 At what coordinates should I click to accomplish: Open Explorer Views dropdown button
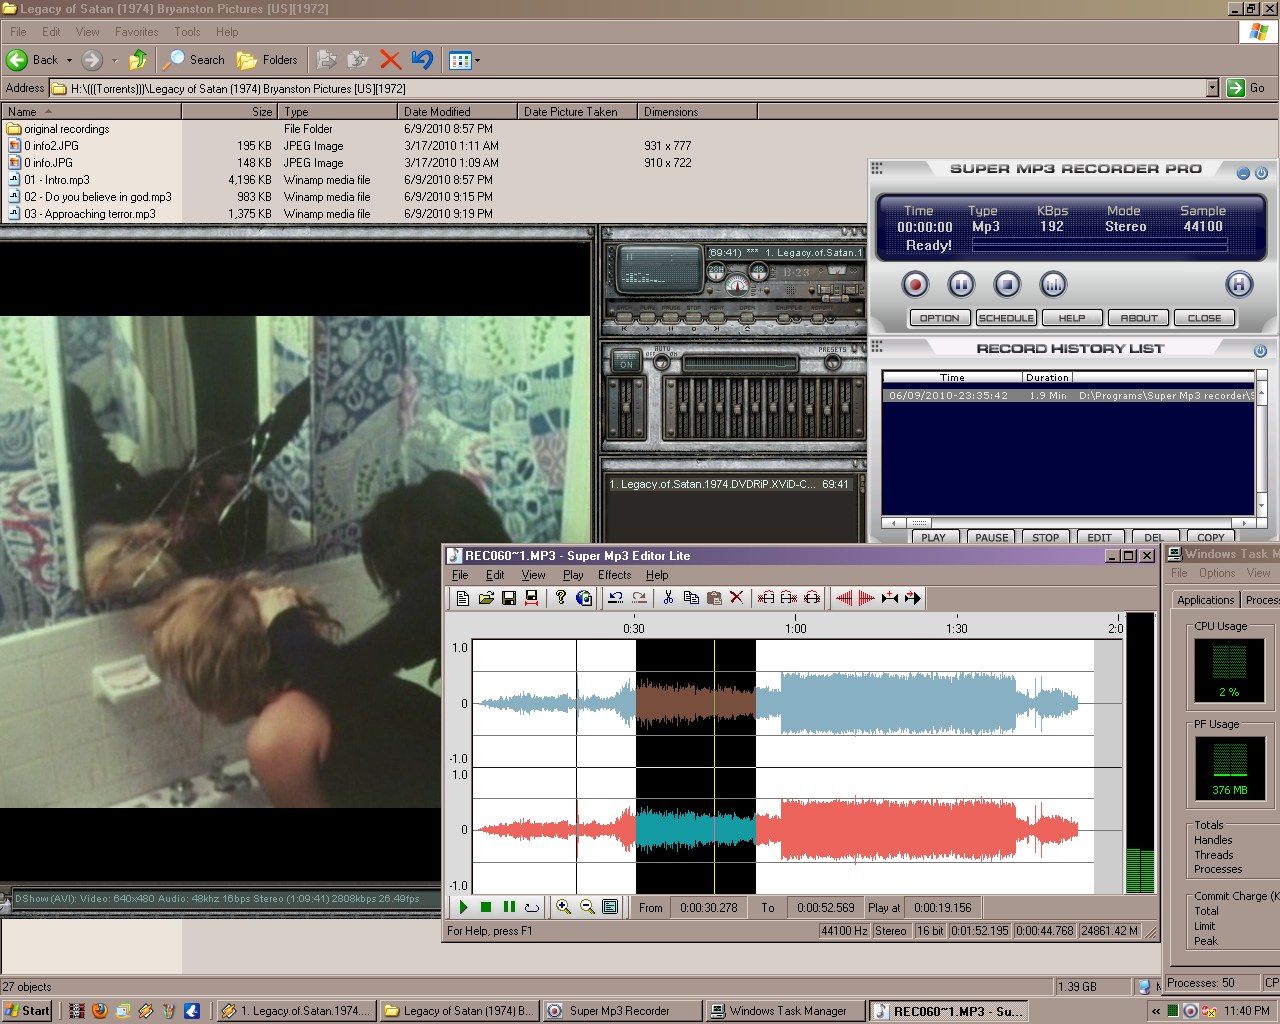click(464, 60)
